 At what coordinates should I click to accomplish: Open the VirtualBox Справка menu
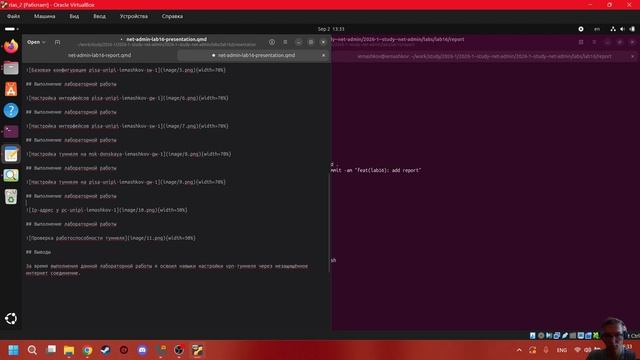(x=172, y=16)
